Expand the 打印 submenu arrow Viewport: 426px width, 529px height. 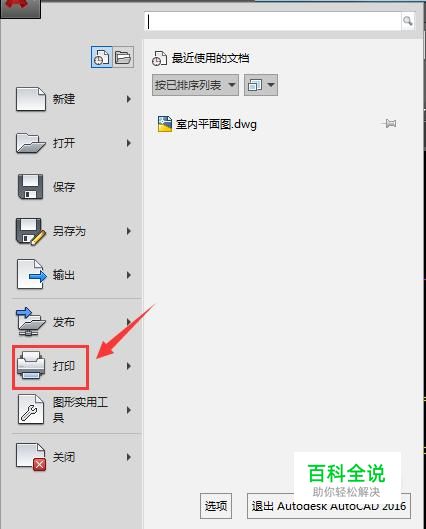(x=129, y=366)
